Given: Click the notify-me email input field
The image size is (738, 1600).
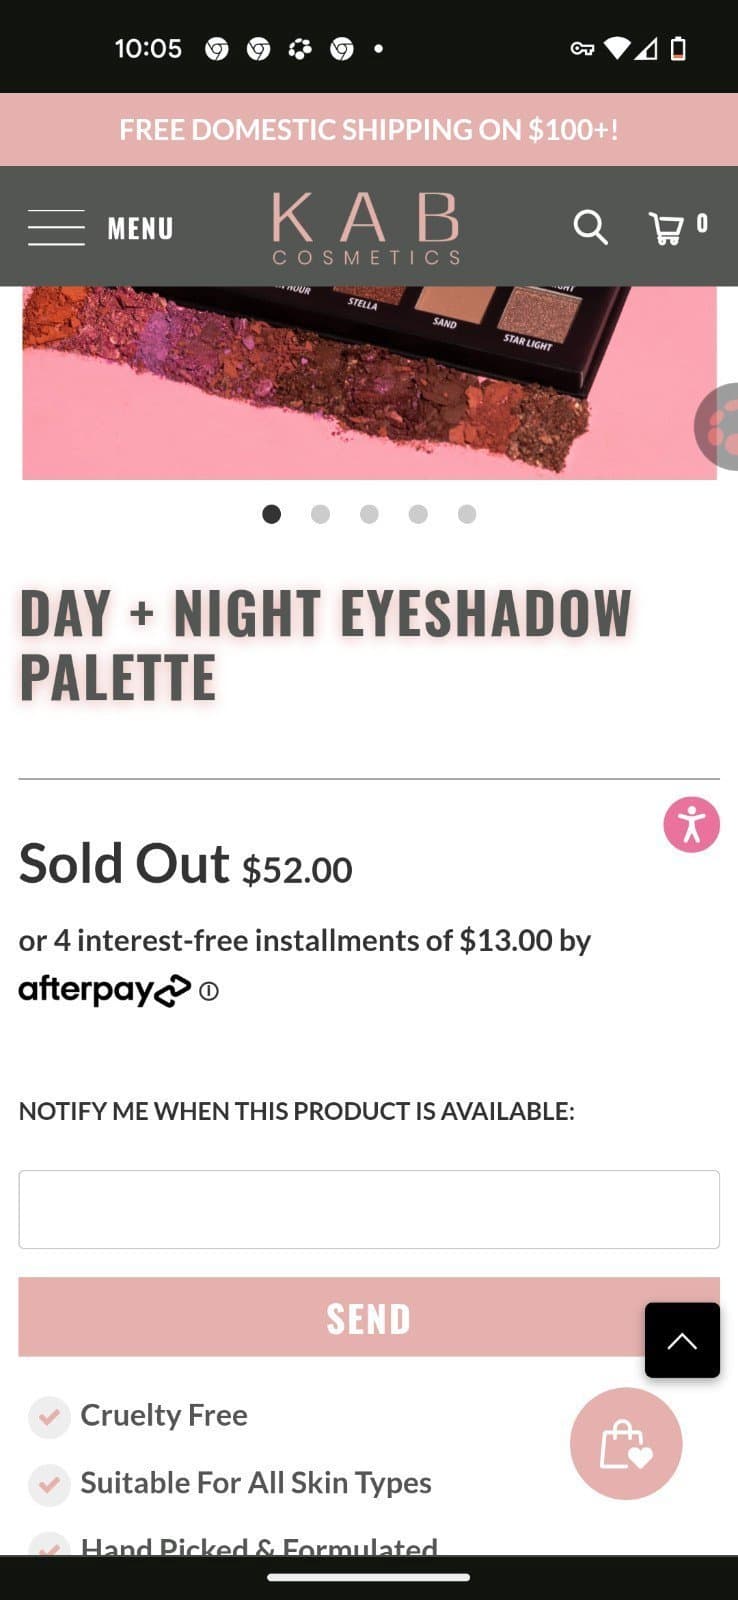Looking at the screenshot, I should 369,1209.
